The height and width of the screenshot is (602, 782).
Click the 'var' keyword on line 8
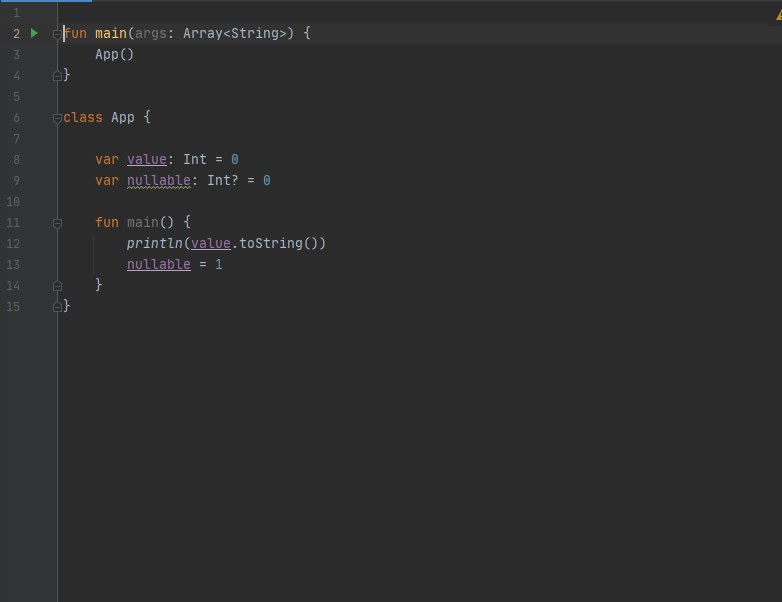pos(107,159)
